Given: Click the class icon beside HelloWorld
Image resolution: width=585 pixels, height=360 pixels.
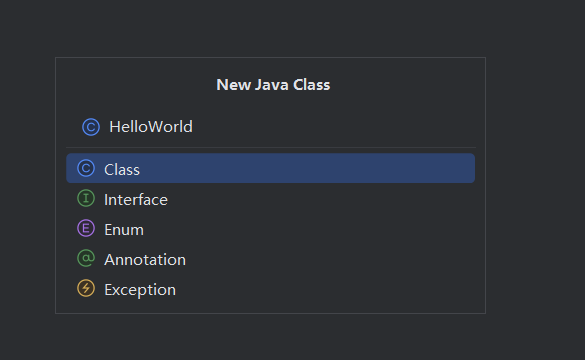Looking at the screenshot, I should 91,127.
